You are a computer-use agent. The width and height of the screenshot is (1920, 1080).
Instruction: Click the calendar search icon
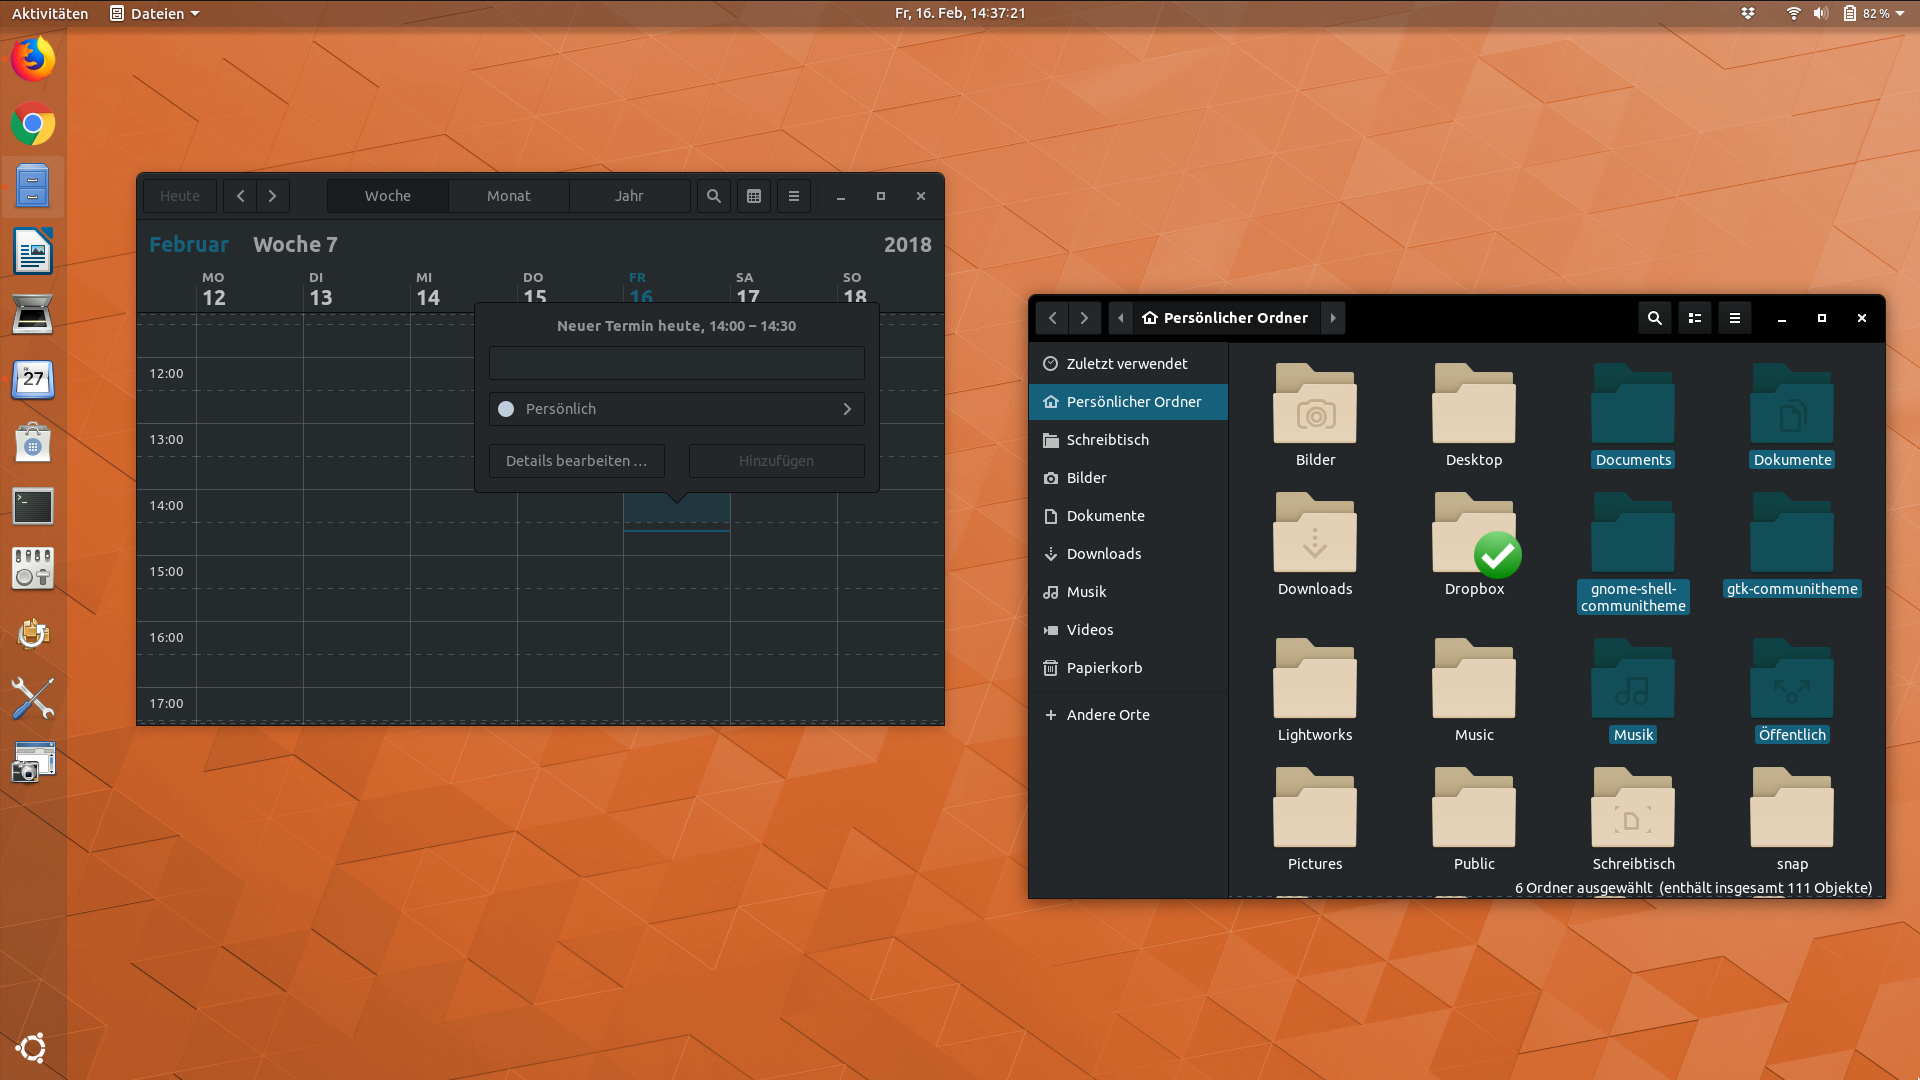[x=713, y=196]
